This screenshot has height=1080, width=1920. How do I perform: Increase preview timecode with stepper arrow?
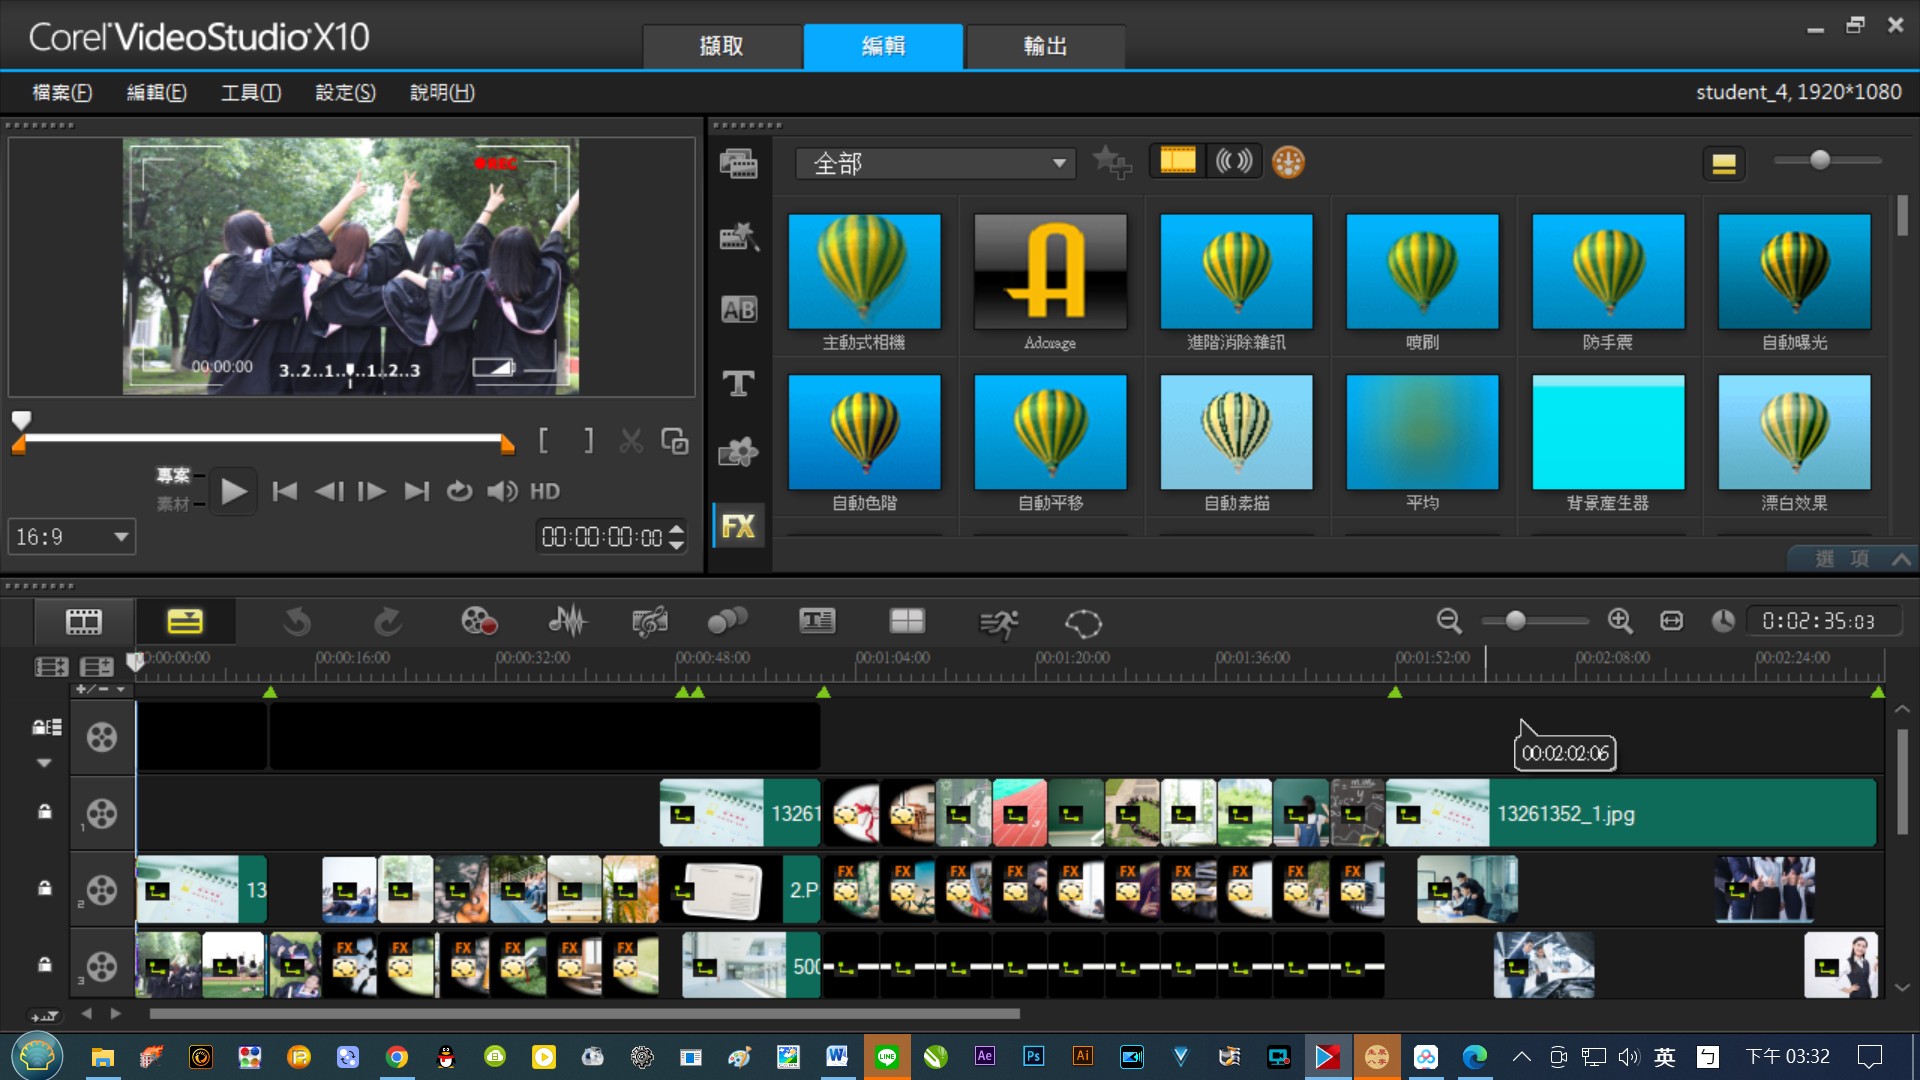677,529
